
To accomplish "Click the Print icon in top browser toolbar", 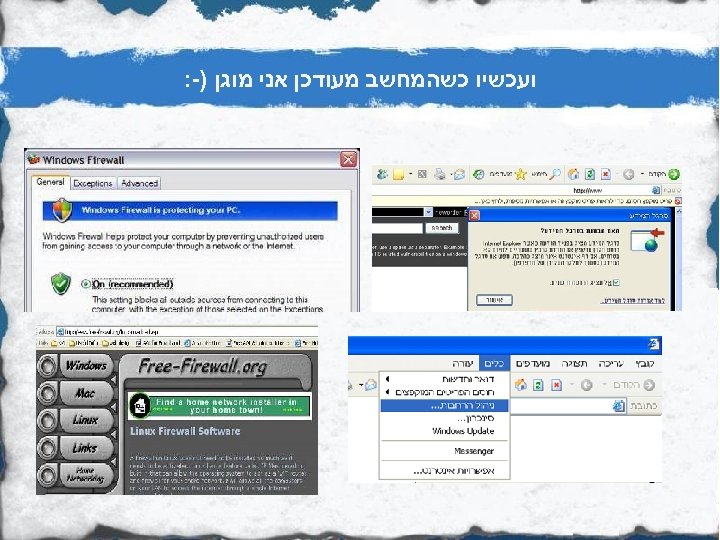I will point(439,174).
